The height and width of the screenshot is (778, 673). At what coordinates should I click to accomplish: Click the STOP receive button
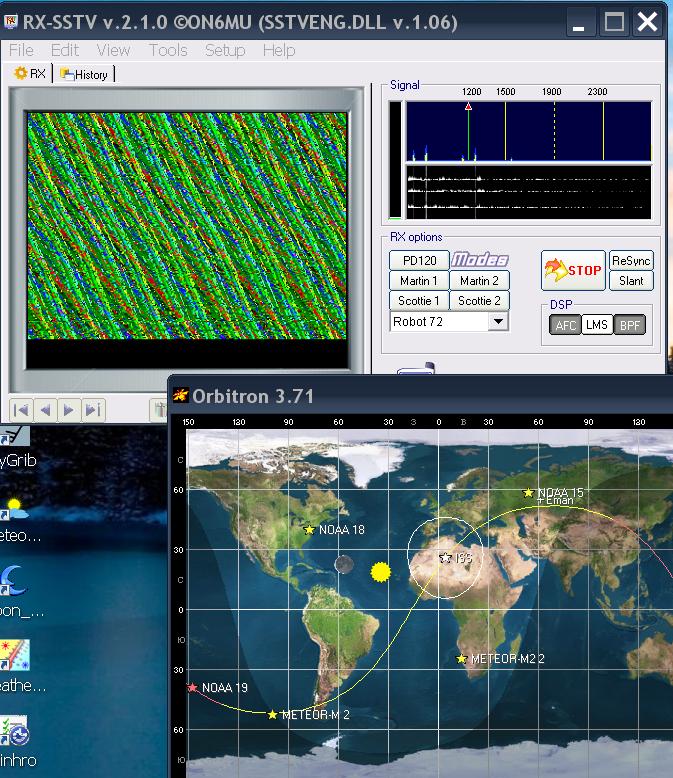point(573,270)
